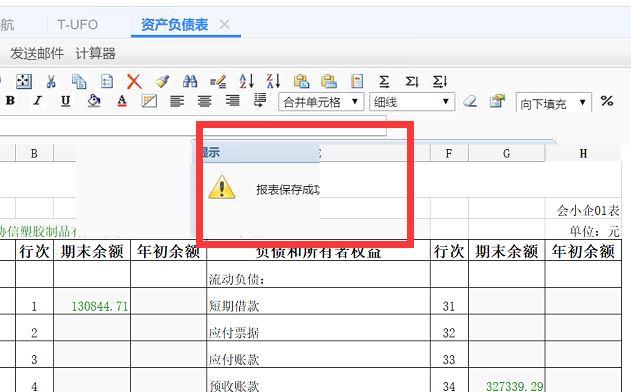
Task: Click the second Sigma sum icon
Action: tap(412, 82)
